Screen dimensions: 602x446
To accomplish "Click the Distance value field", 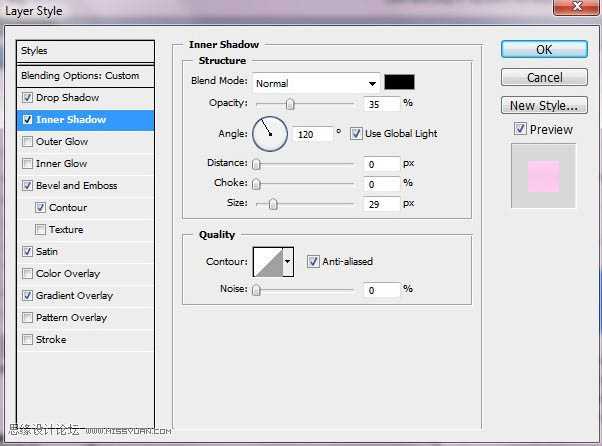I will click(x=382, y=164).
